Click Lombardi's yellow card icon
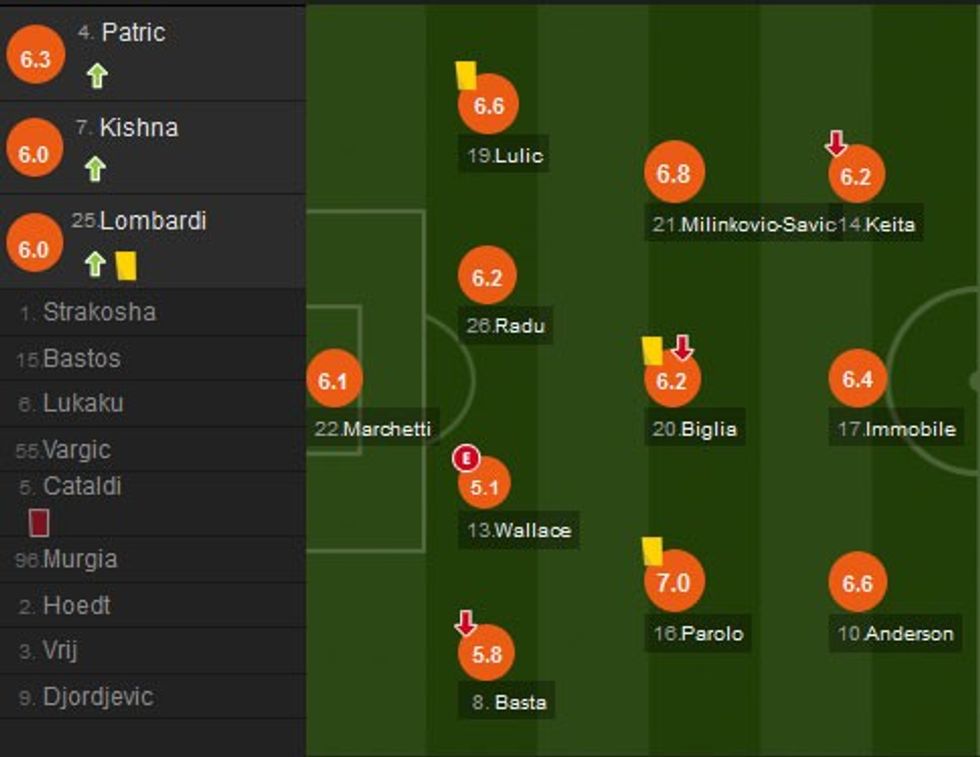The width and height of the screenshot is (980, 757). tap(125, 265)
